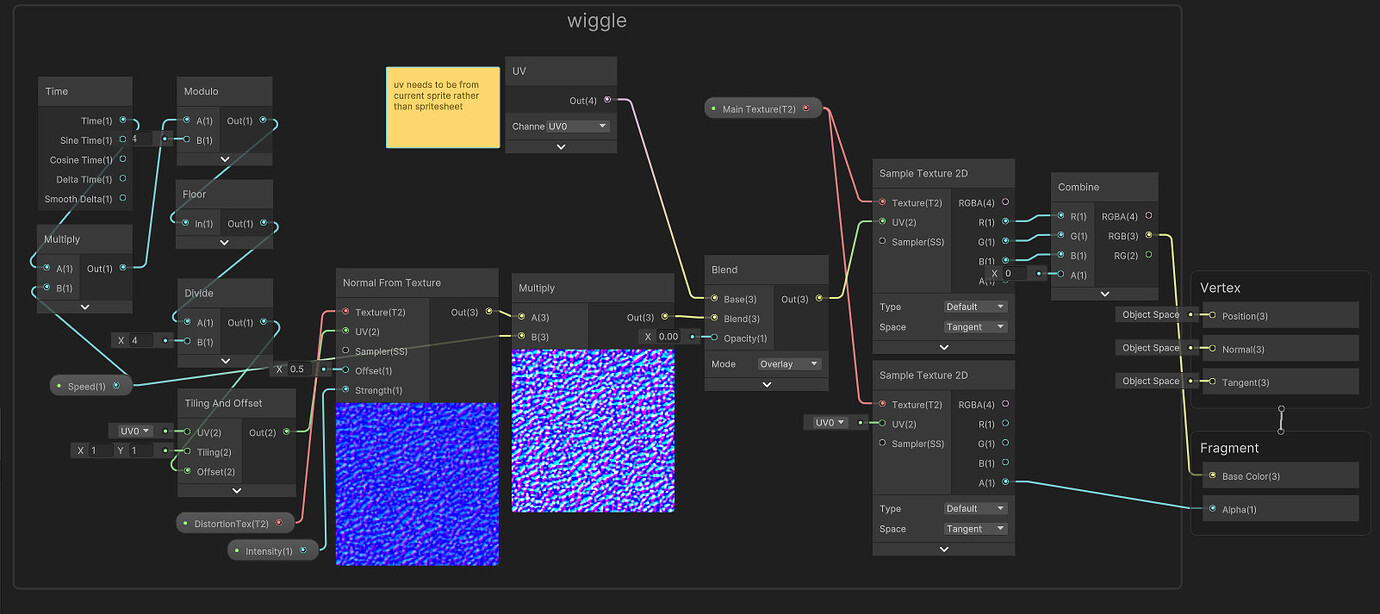This screenshot has width=1380, height=614.
Task: Click Strength(1) input port on Normal From Texture
Action: tap(346, 390)
